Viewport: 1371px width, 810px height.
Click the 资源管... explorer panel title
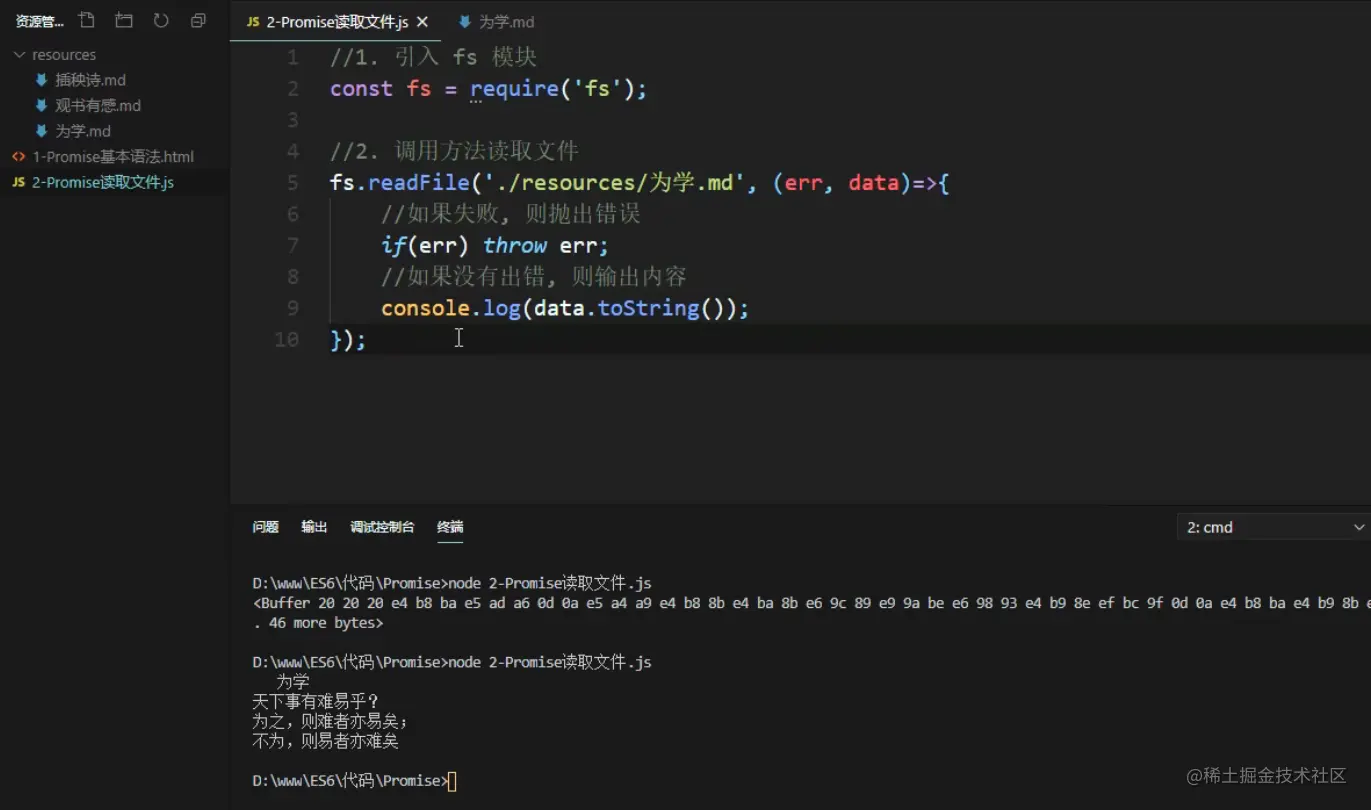click(40, 21)
